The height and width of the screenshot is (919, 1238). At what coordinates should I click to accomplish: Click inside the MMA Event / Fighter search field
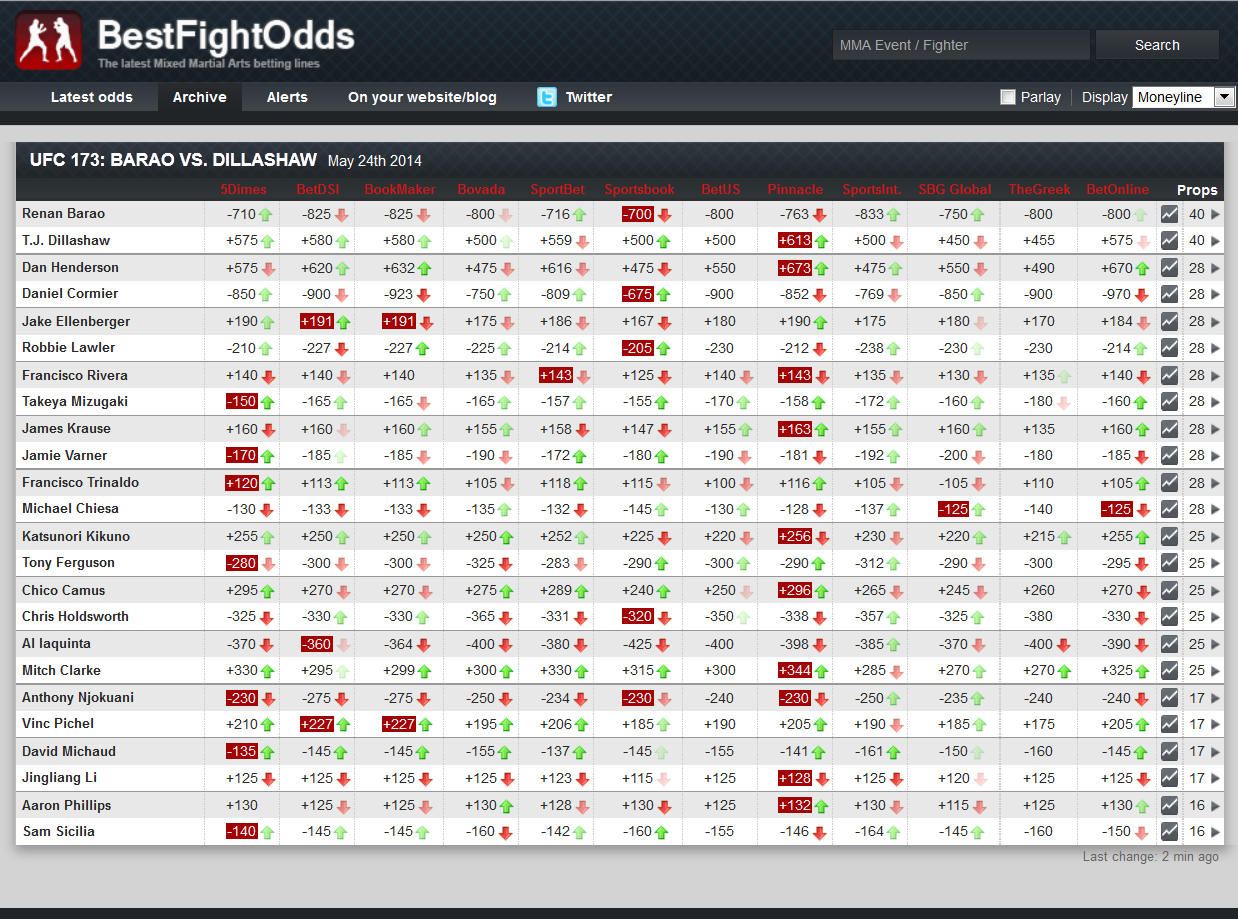click(x=960, y=45)
